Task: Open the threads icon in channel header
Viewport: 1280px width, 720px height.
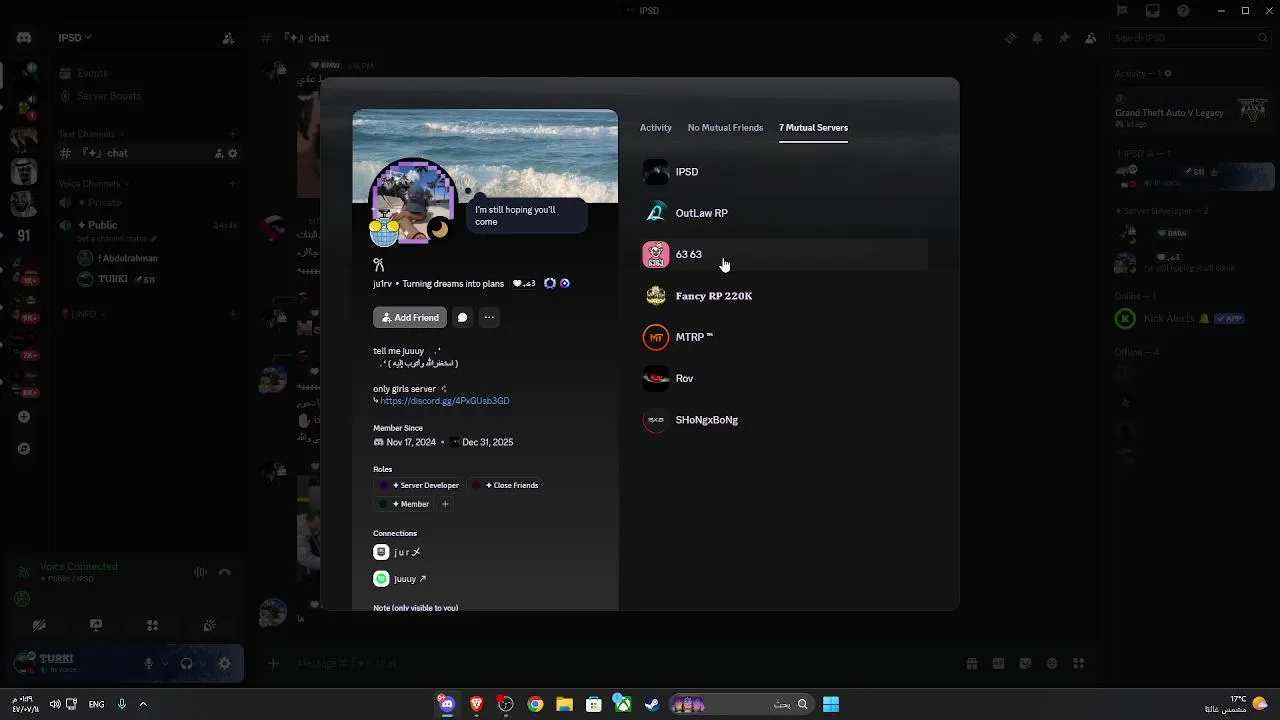Action: click(x=1011, y=38)
